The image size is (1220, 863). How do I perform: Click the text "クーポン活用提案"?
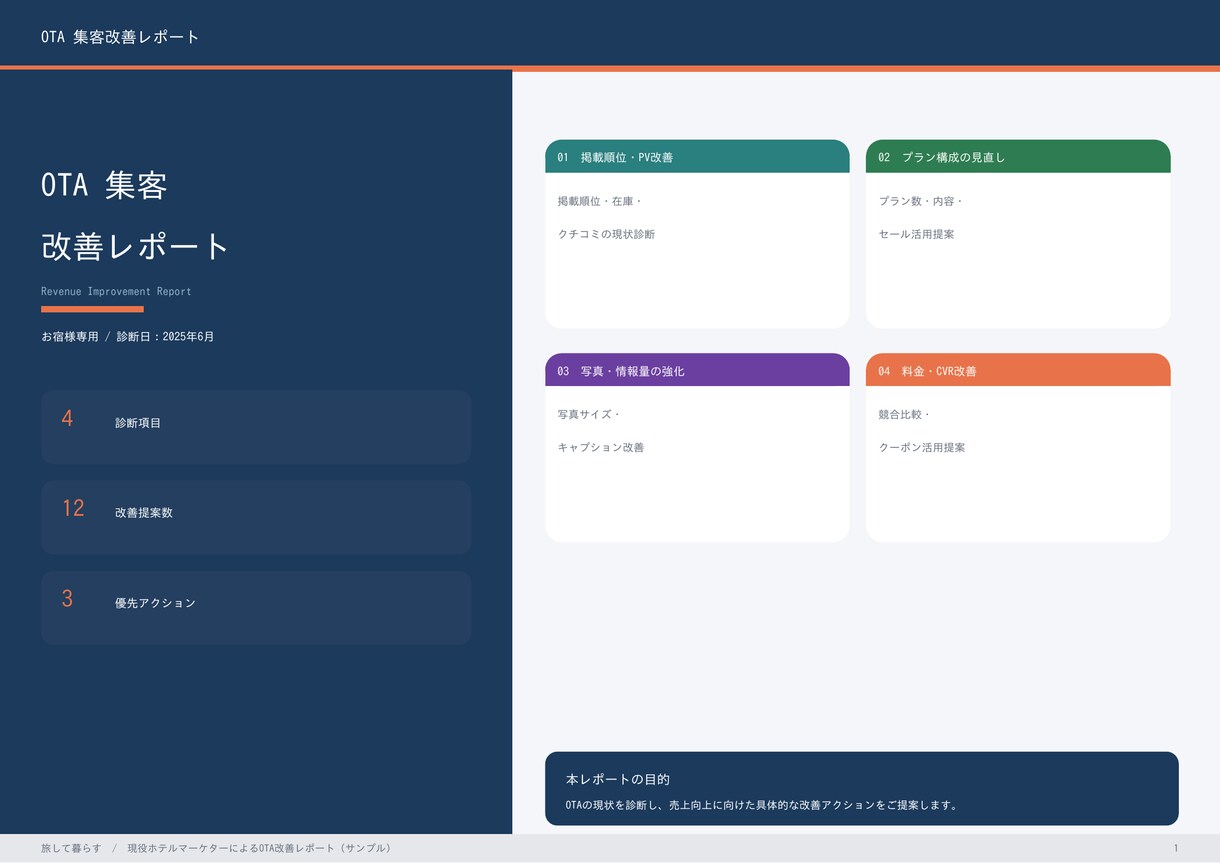point(922,447)
